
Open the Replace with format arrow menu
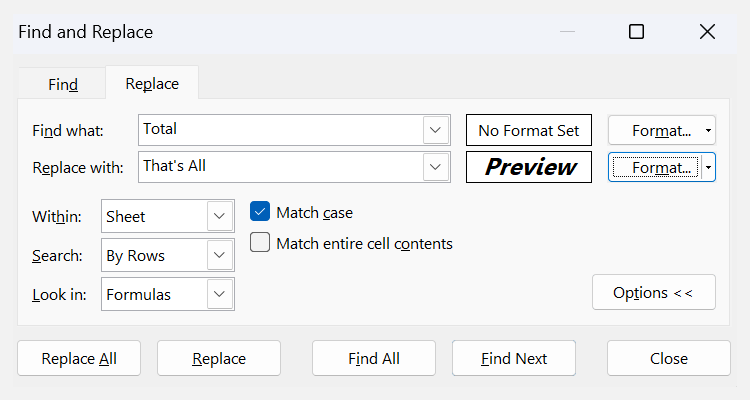[709, 167]
